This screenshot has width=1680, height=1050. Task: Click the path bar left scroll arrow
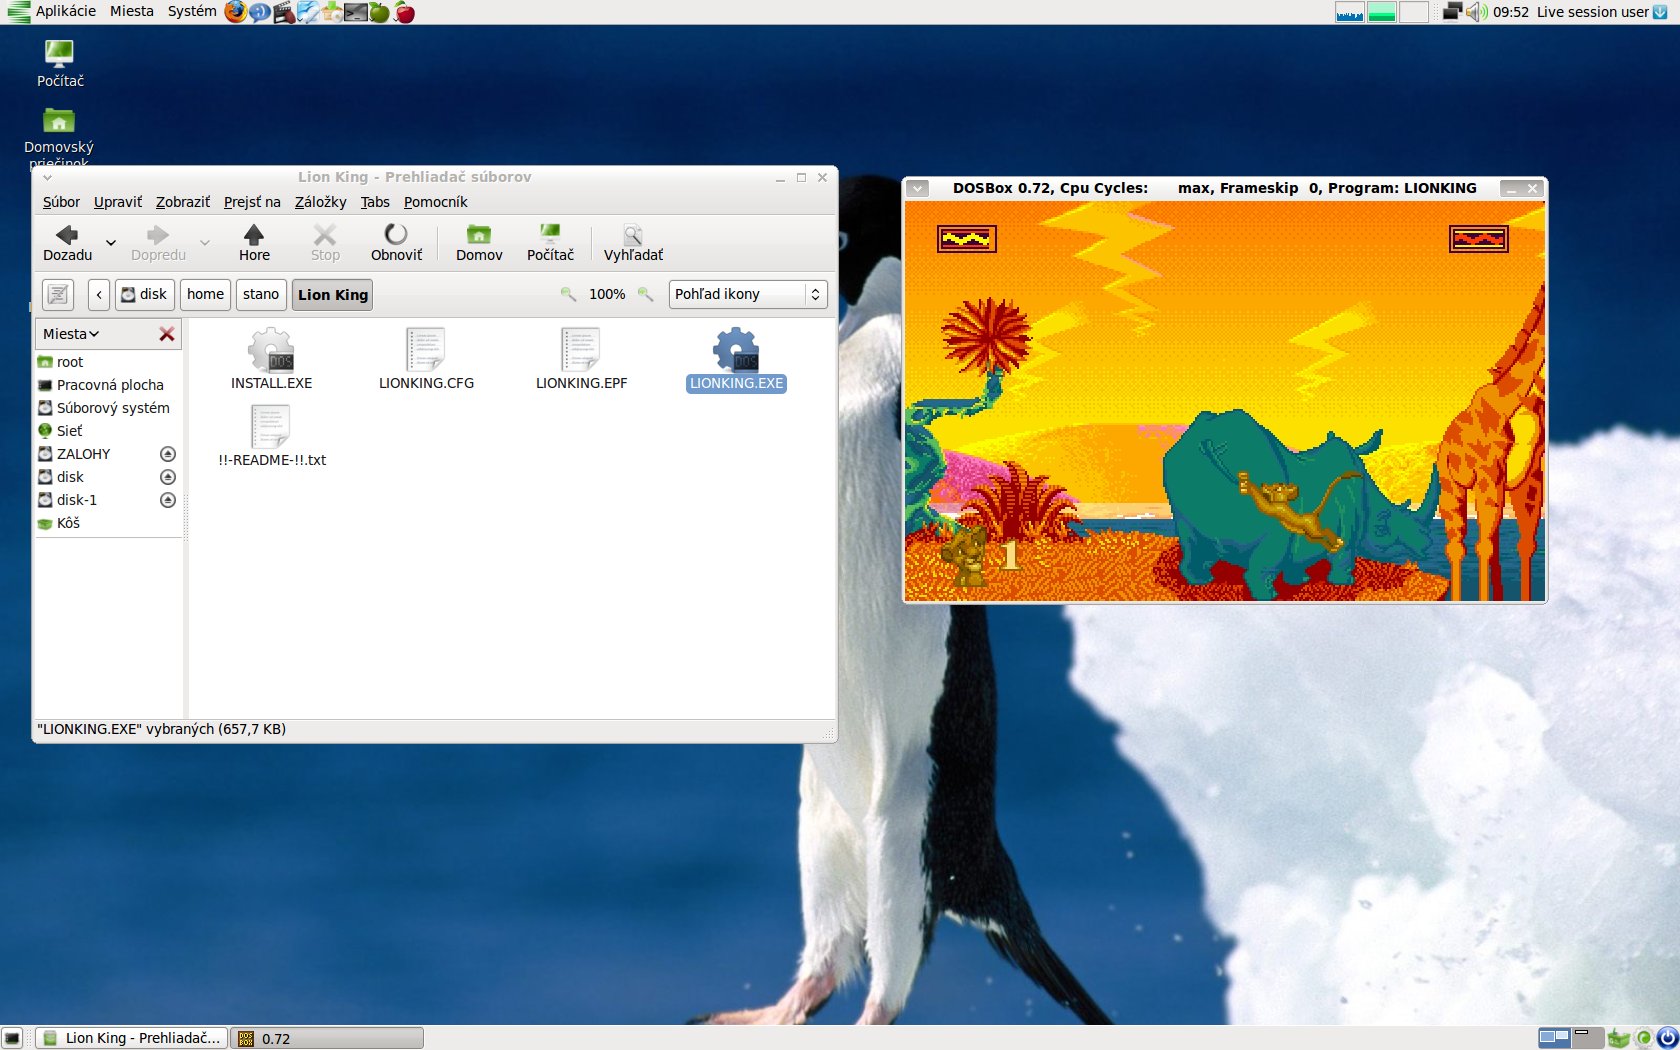point(98,294)
